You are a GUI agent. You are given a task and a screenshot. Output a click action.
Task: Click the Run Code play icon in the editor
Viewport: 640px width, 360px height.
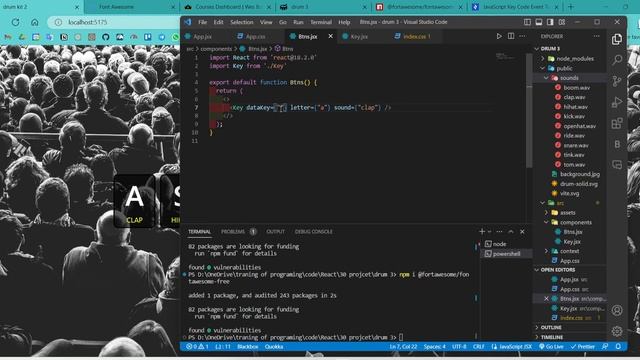pos(499,36)
